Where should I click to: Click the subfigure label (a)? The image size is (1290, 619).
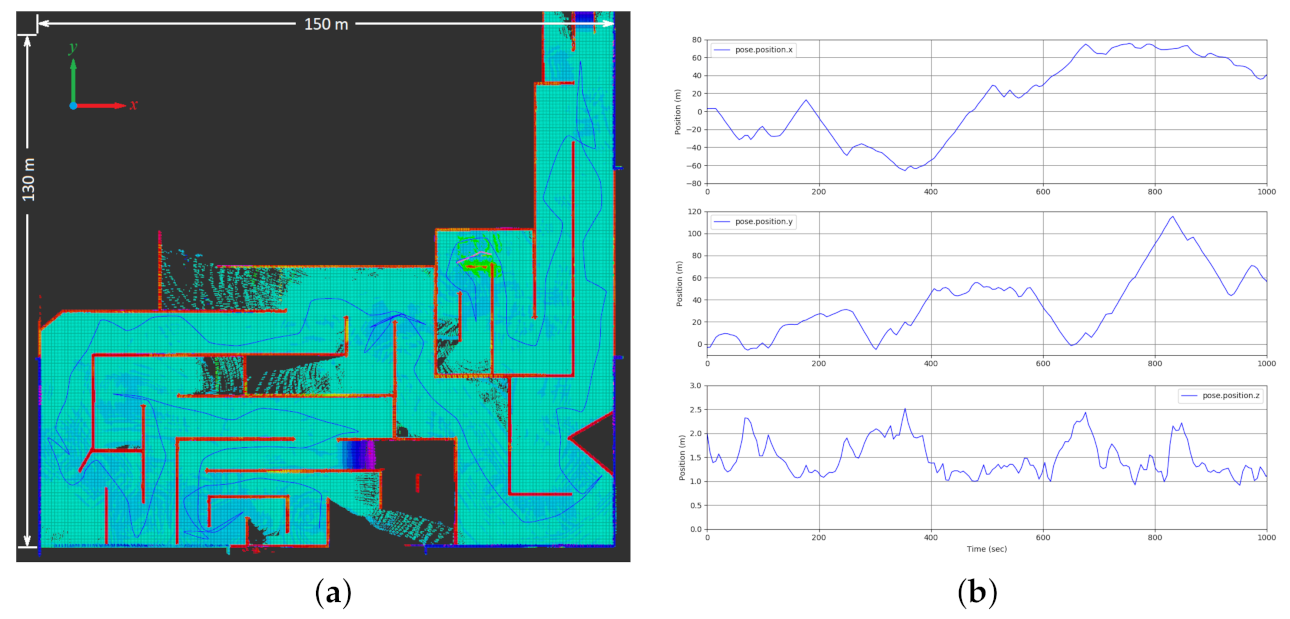click(332, 594)
